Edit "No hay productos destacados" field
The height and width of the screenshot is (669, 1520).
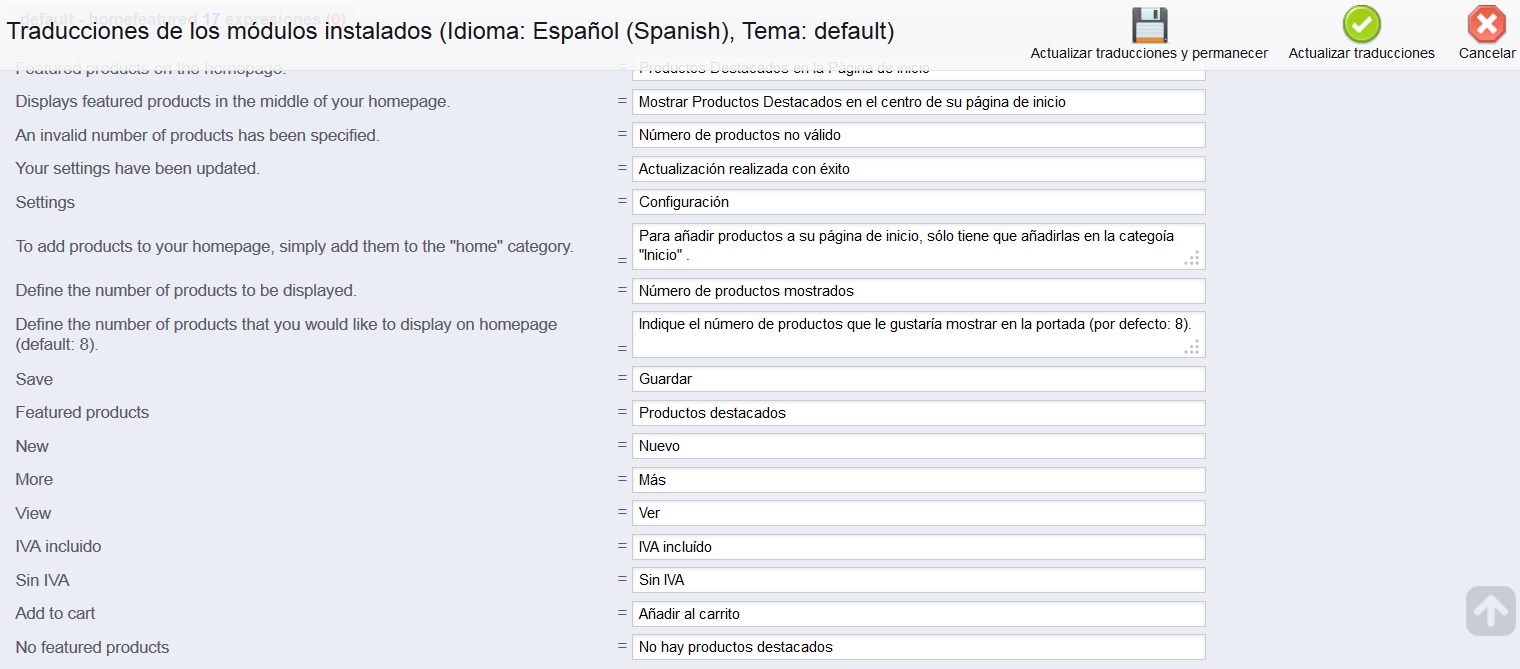(918, 647)
